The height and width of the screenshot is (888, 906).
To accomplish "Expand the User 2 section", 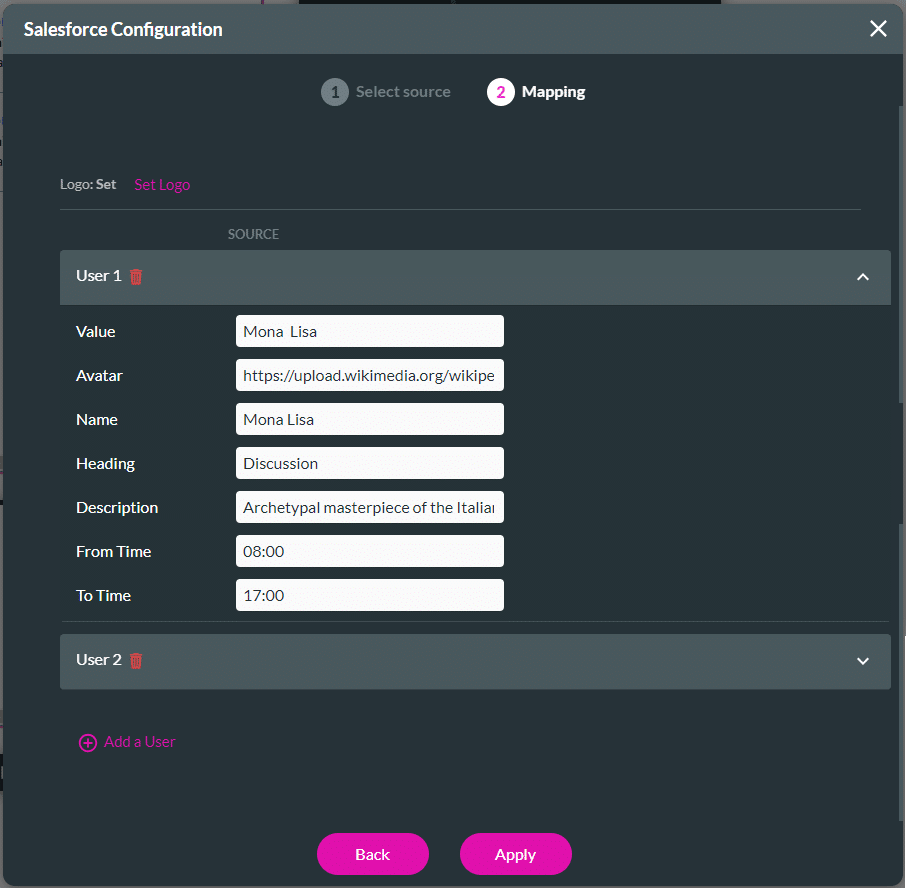I will tap(862, 661).
